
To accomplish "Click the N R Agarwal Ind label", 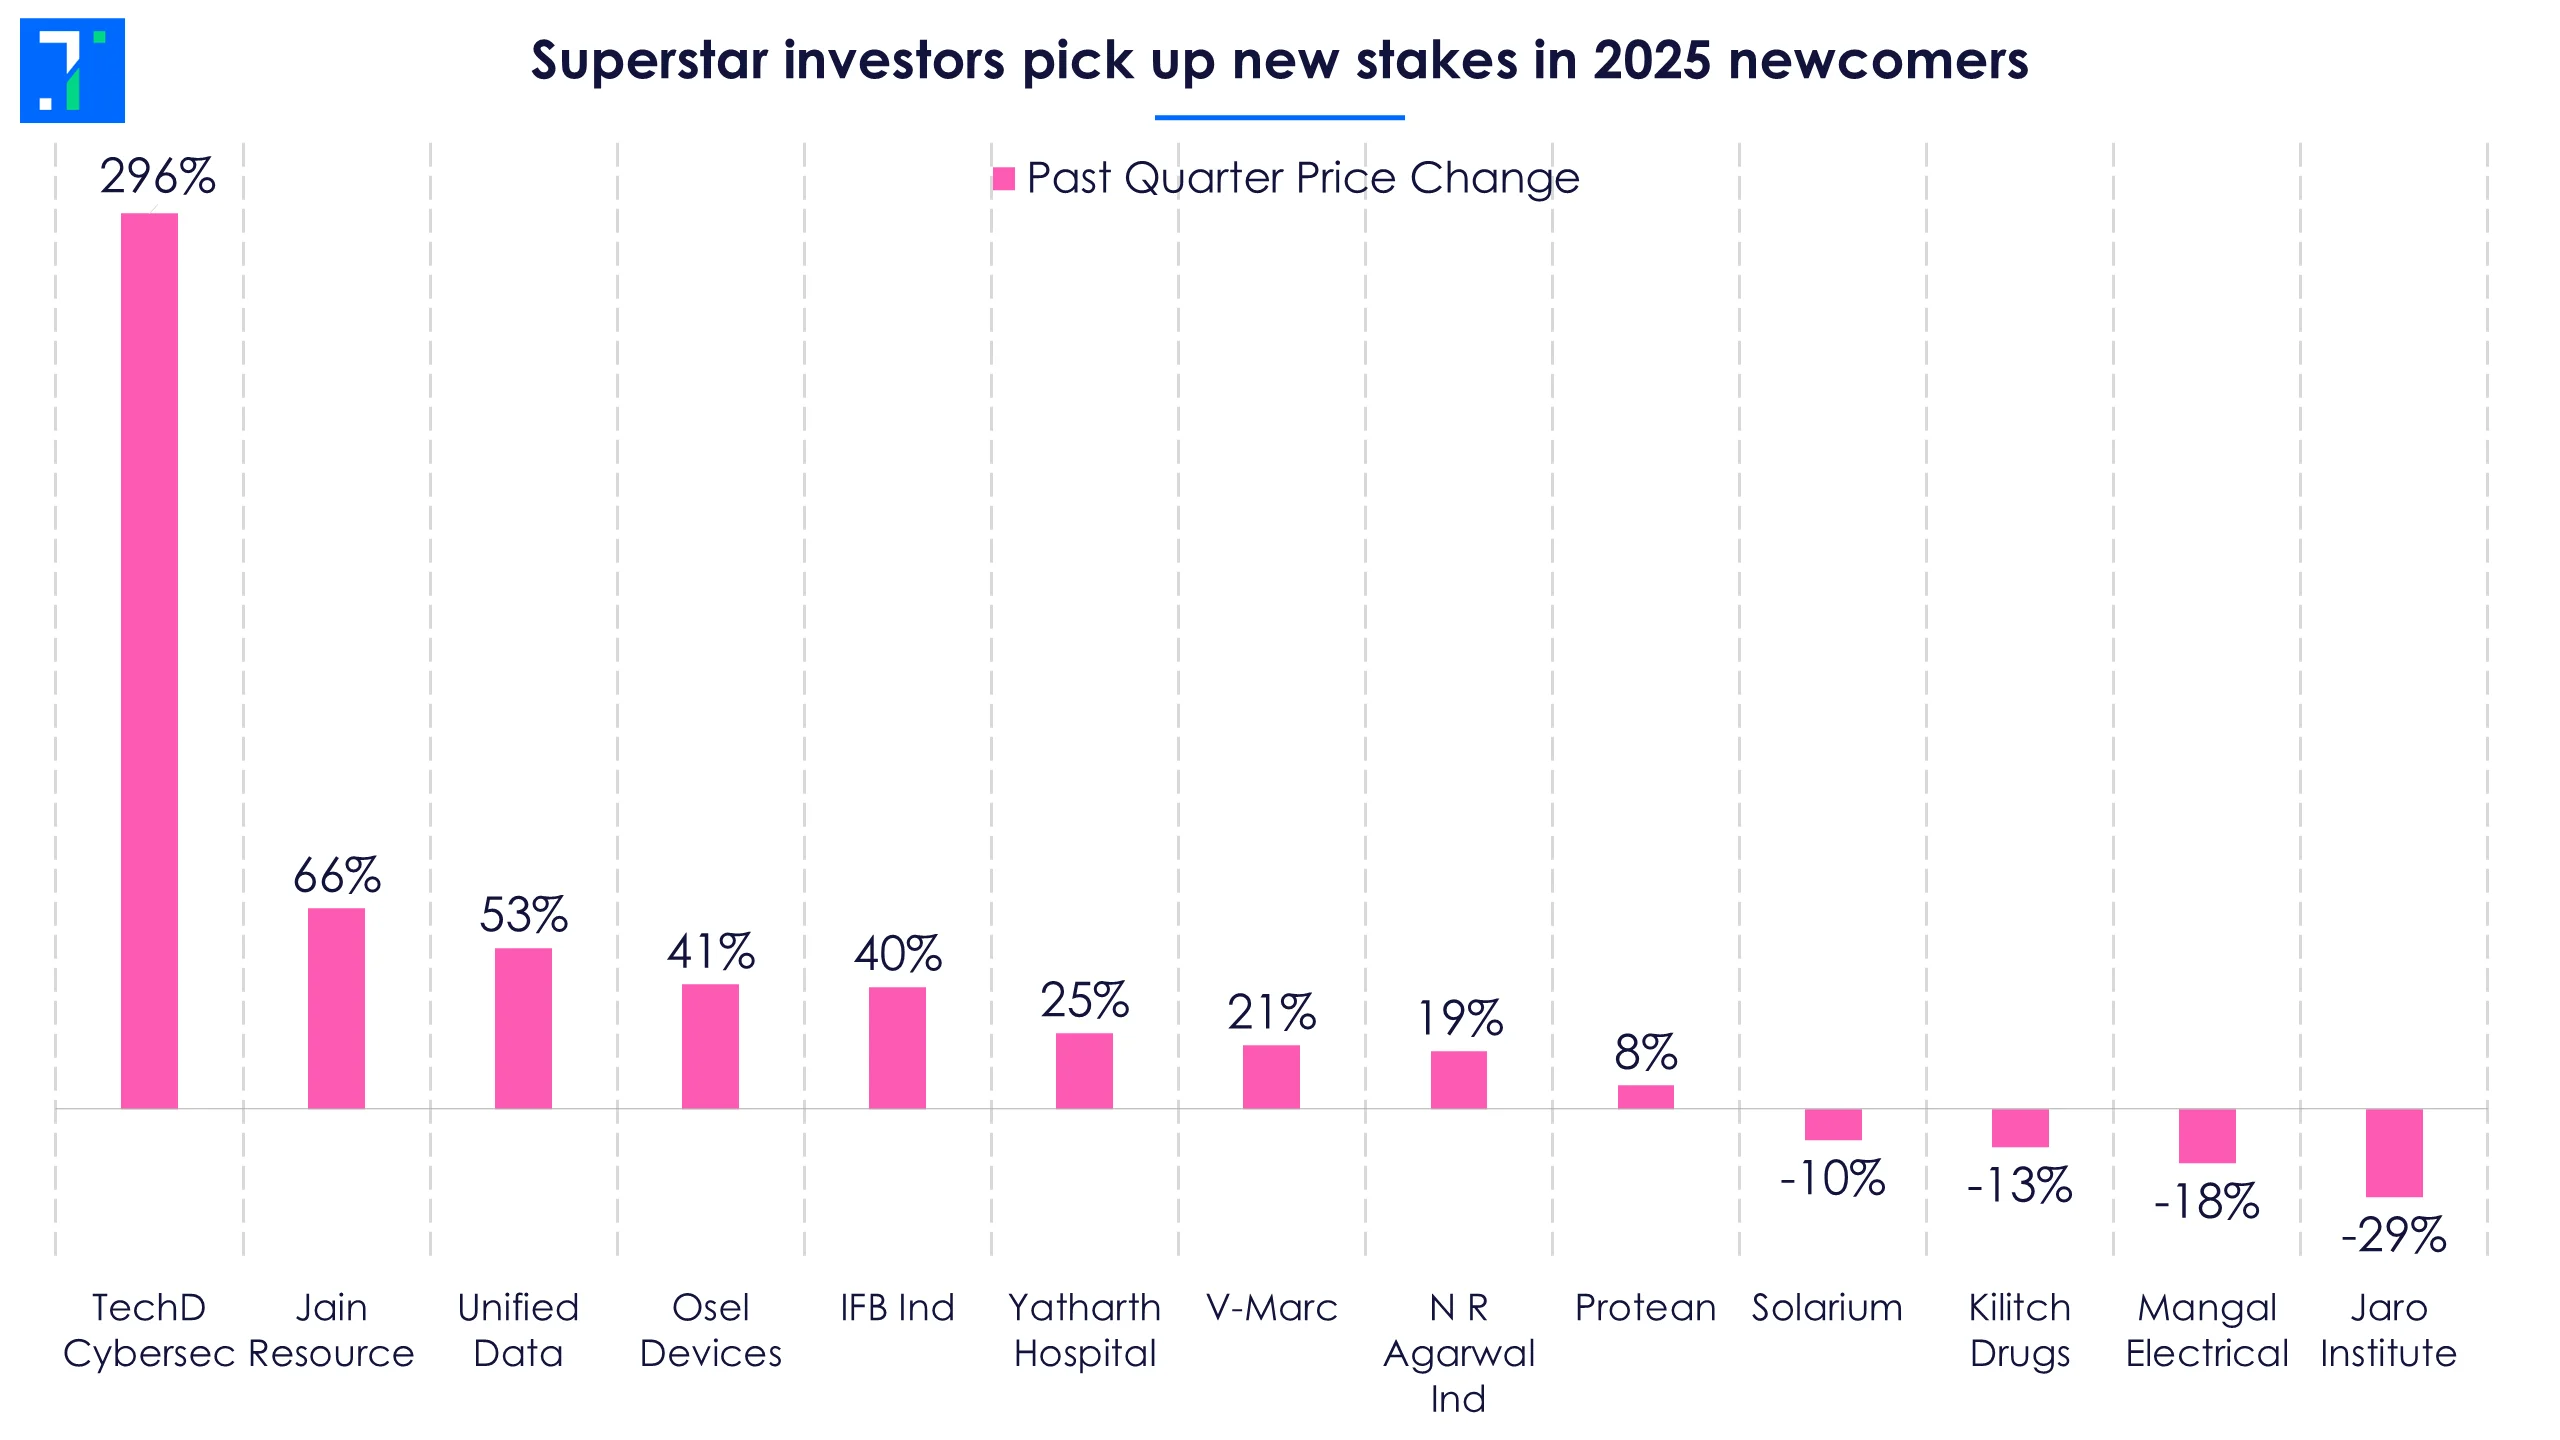I will pos(1458,1353).
